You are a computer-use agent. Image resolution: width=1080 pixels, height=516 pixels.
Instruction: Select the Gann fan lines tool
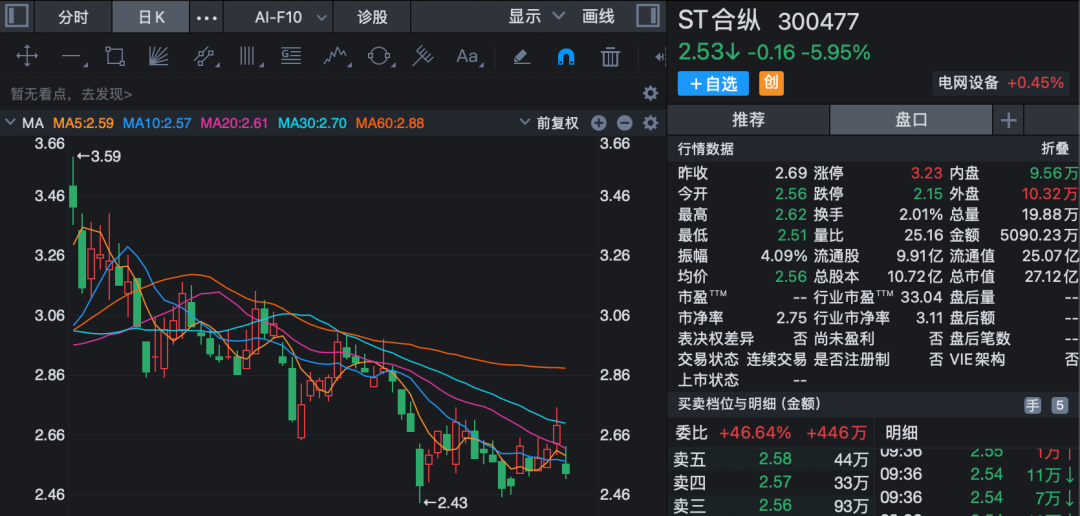tap(158, 57)
